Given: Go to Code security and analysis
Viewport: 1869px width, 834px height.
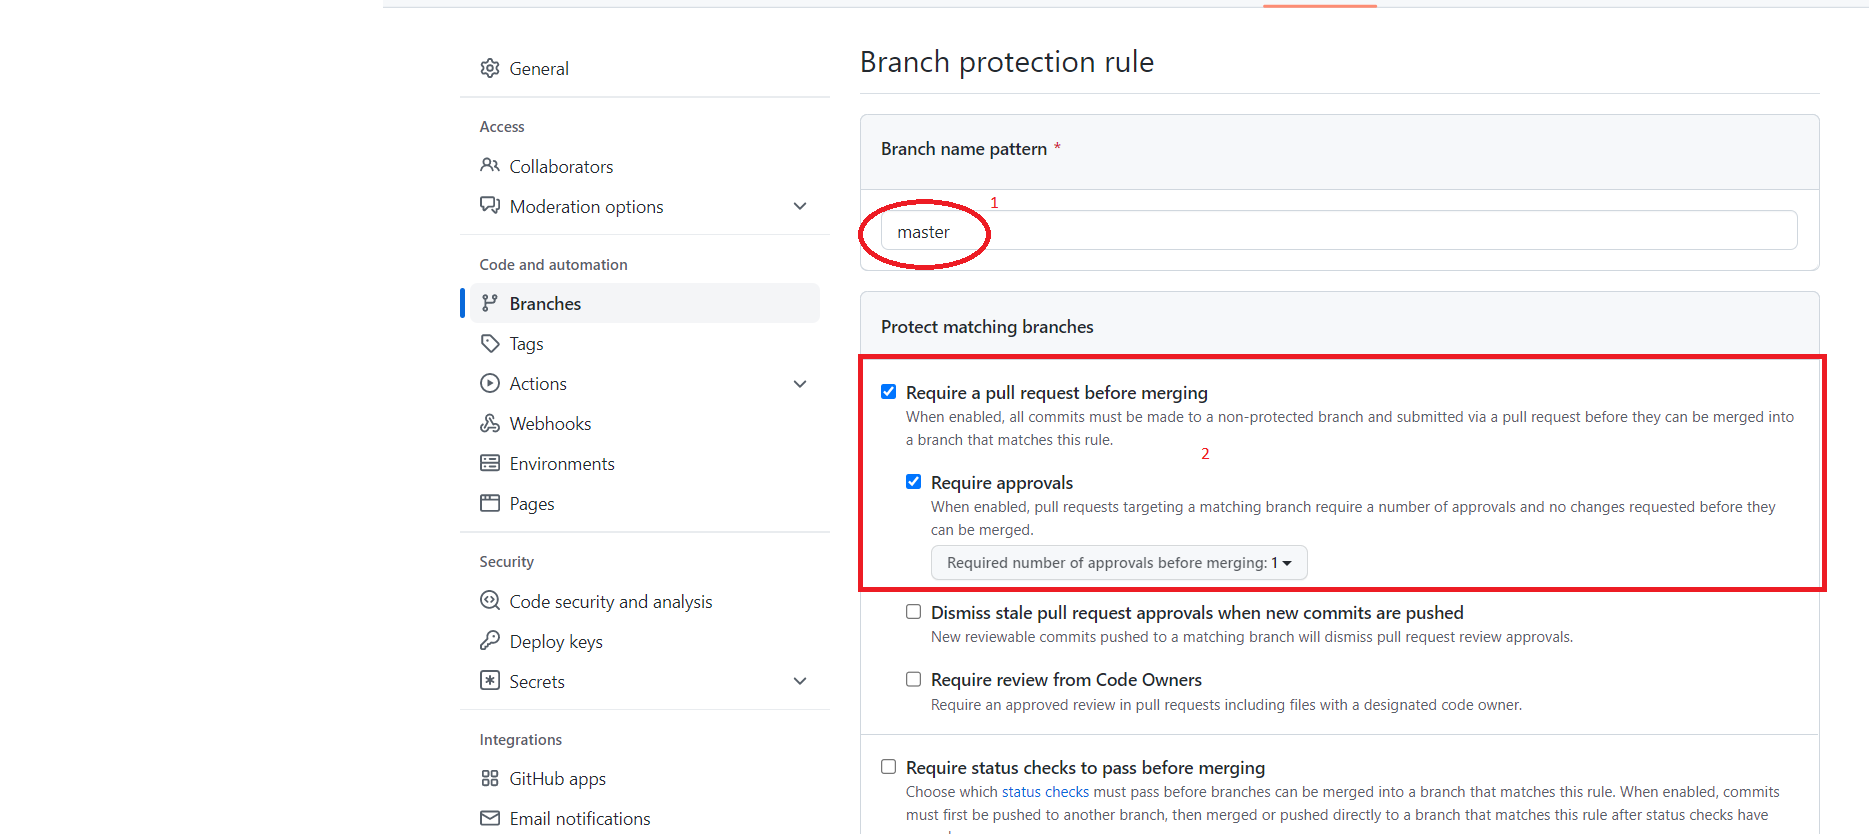Looking at the screenshot, I should click(610, 601).
